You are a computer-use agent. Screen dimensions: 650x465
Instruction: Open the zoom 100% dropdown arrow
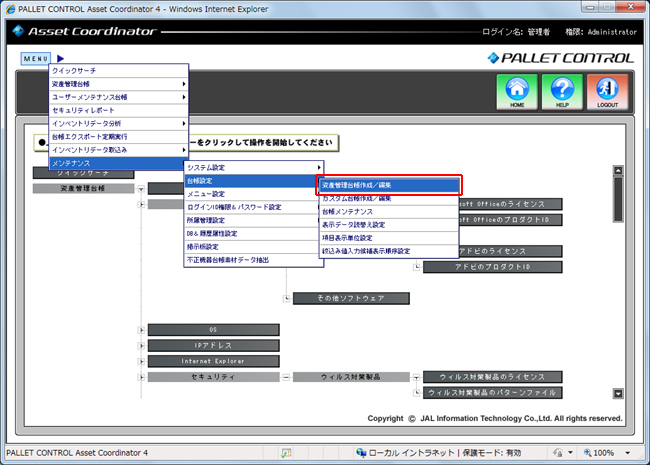[628, 453]
